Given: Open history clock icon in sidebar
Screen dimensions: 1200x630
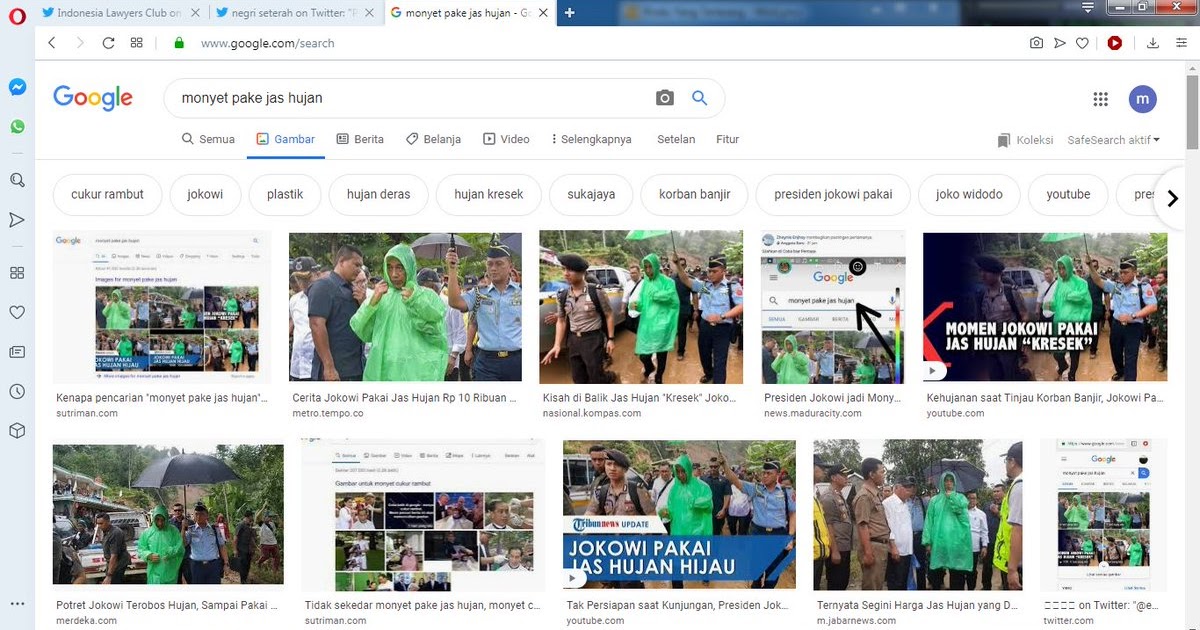Looking at the screenshot, I should coord(17,392).
